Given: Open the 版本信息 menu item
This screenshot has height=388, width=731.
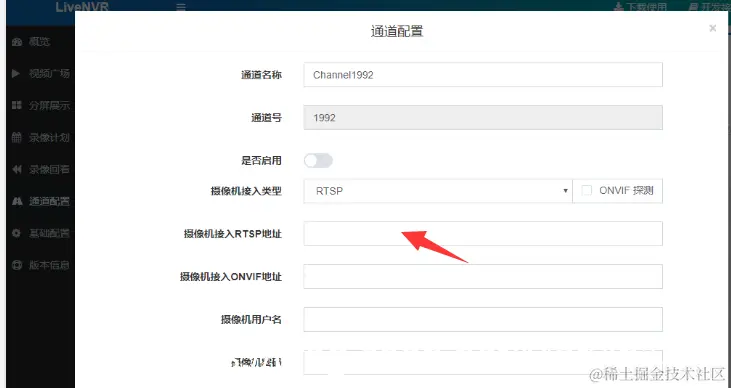Looking at the screenshot, I should pyautogui.click(x=49, y=265).
